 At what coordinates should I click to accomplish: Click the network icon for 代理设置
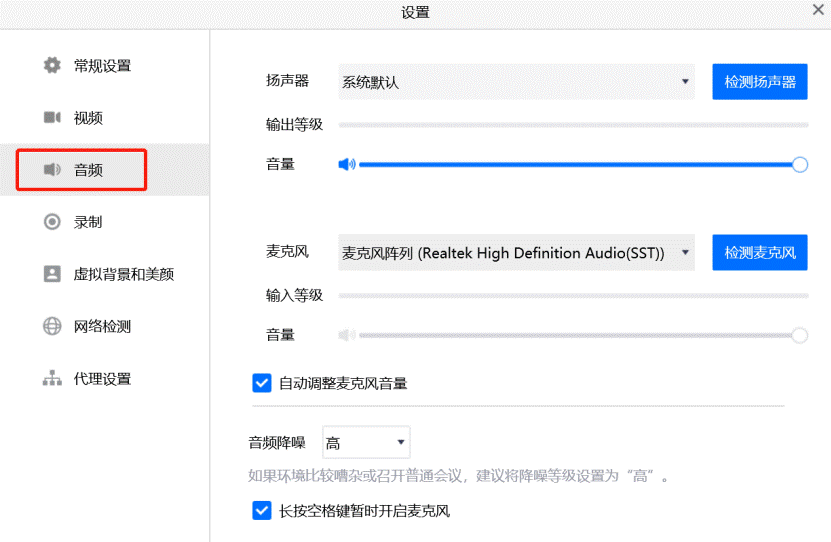52,379
